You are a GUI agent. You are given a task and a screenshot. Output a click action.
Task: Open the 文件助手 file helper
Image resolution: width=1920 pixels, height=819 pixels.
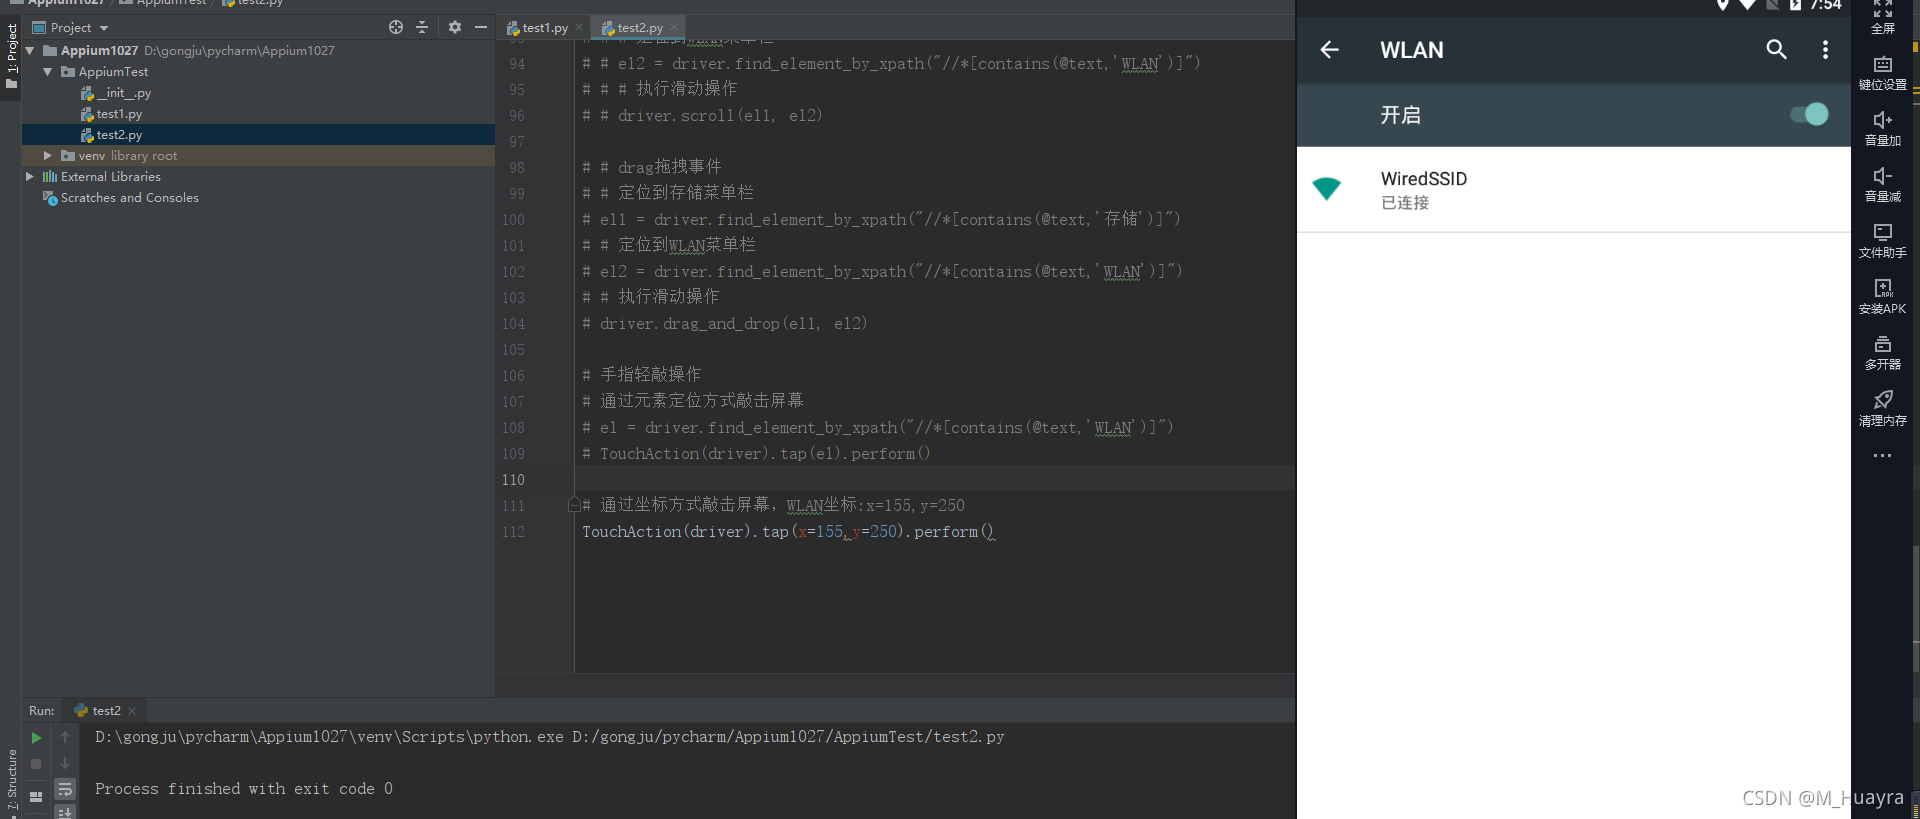tap(1883, 241)
